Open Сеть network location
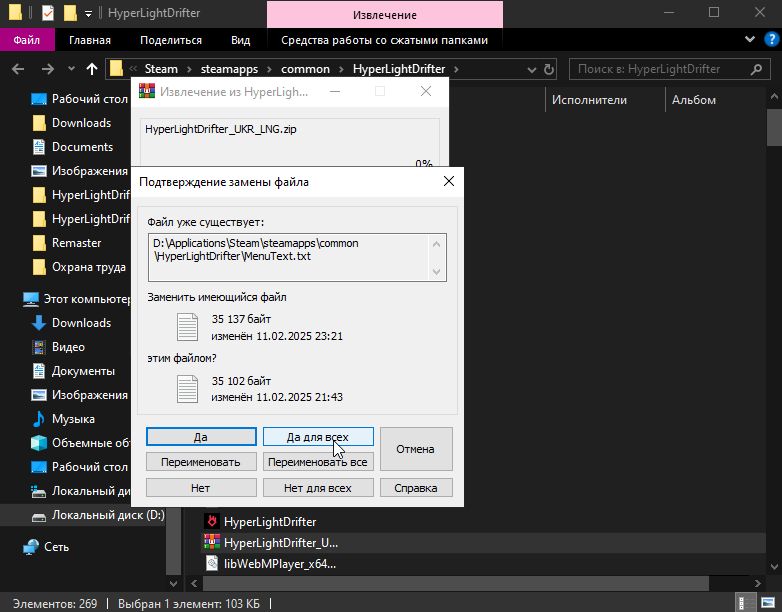782x612 pixels. (46, 547)
